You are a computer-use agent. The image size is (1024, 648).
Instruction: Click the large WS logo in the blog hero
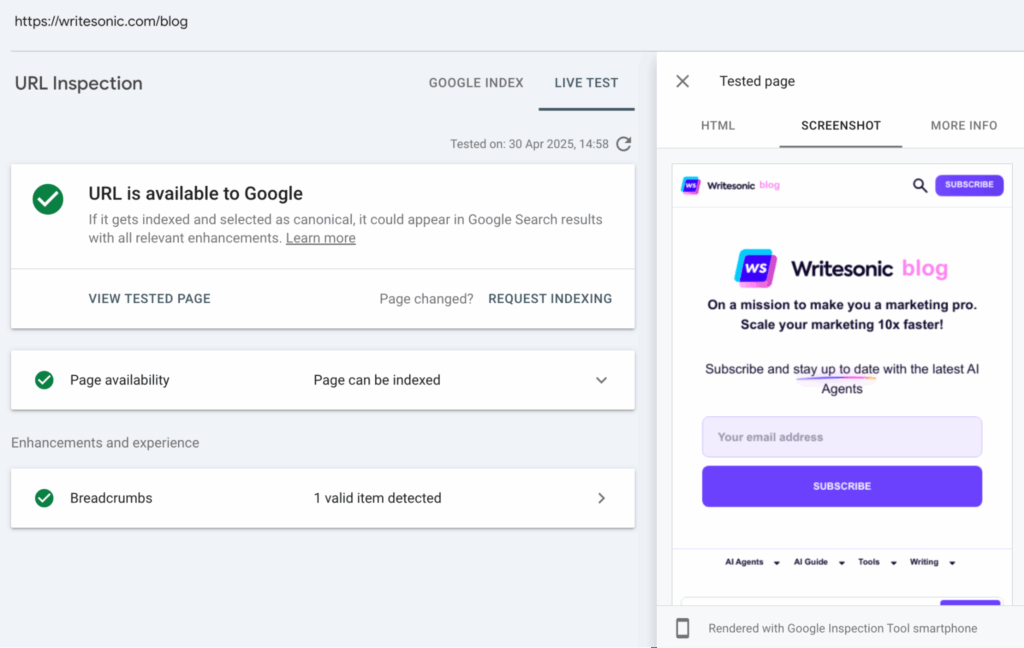pos(756,268)
